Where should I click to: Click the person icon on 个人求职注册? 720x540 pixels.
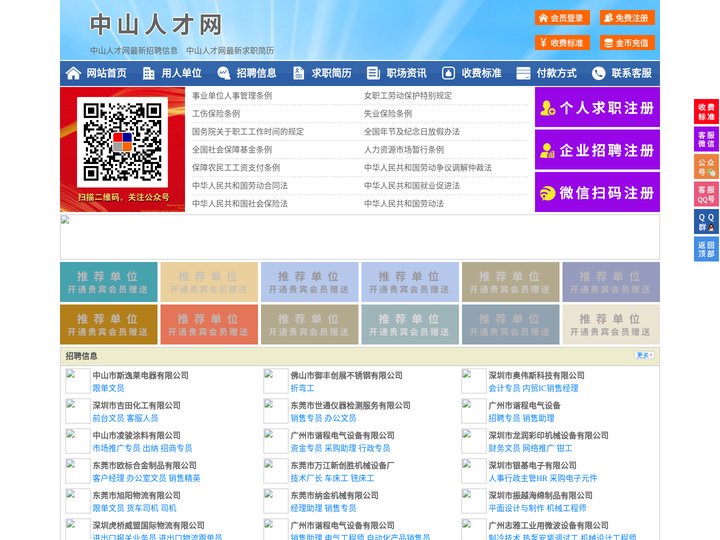(x=547, y=108)
